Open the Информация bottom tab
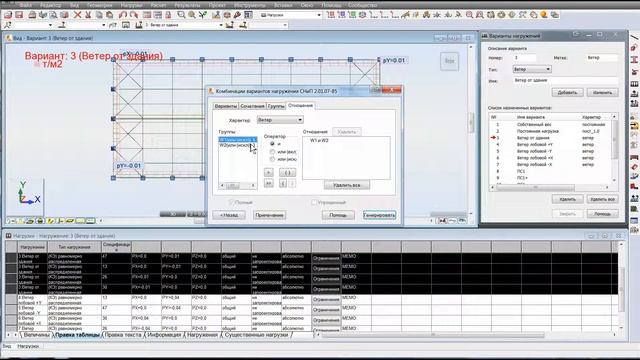Image resolution: width=640 pixels, height=360 pixels. (x=164, y=335)
